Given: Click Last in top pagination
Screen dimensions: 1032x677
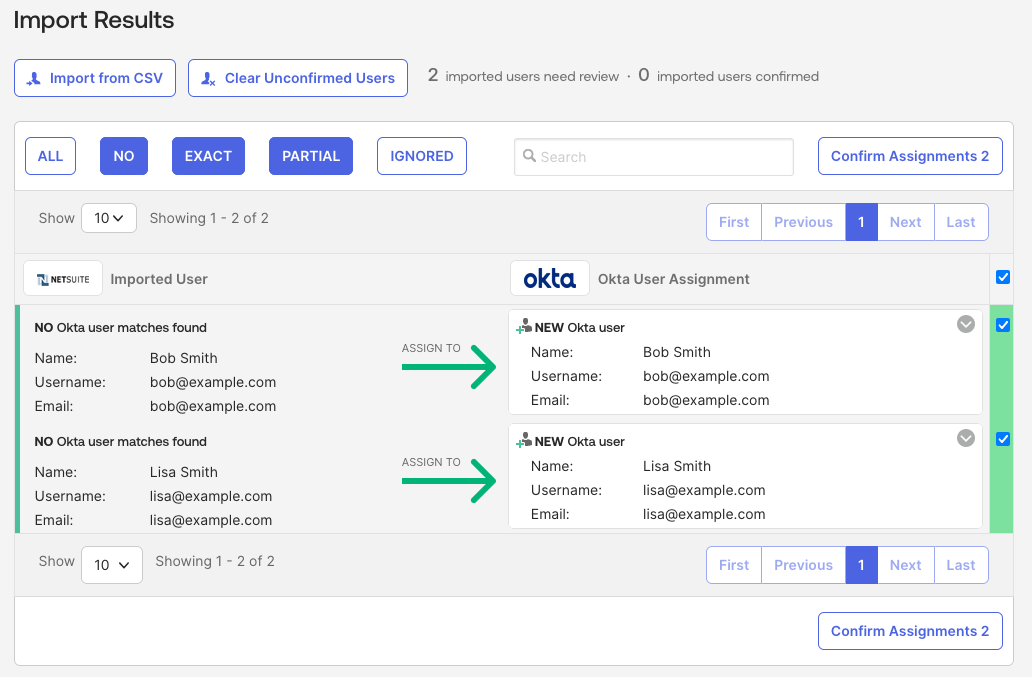Looking at the screenshot, I should pyautogui.click(x=961, y=222).
